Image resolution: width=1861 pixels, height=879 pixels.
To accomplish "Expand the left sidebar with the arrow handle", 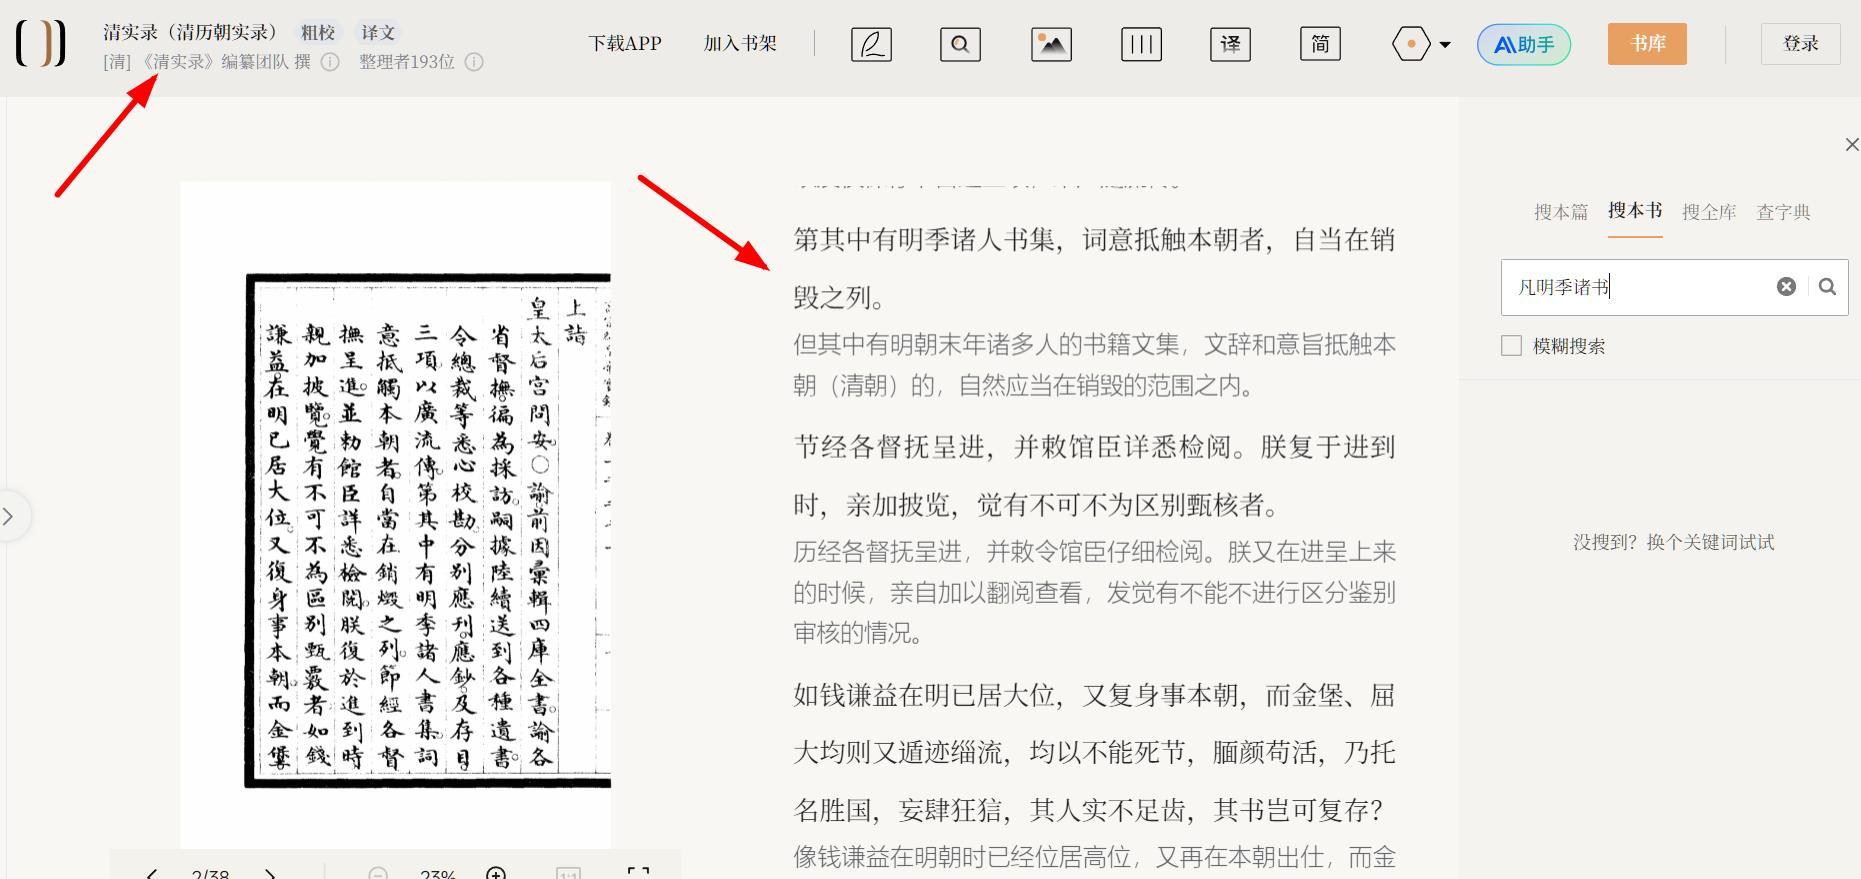I will [x=9, y=516].
